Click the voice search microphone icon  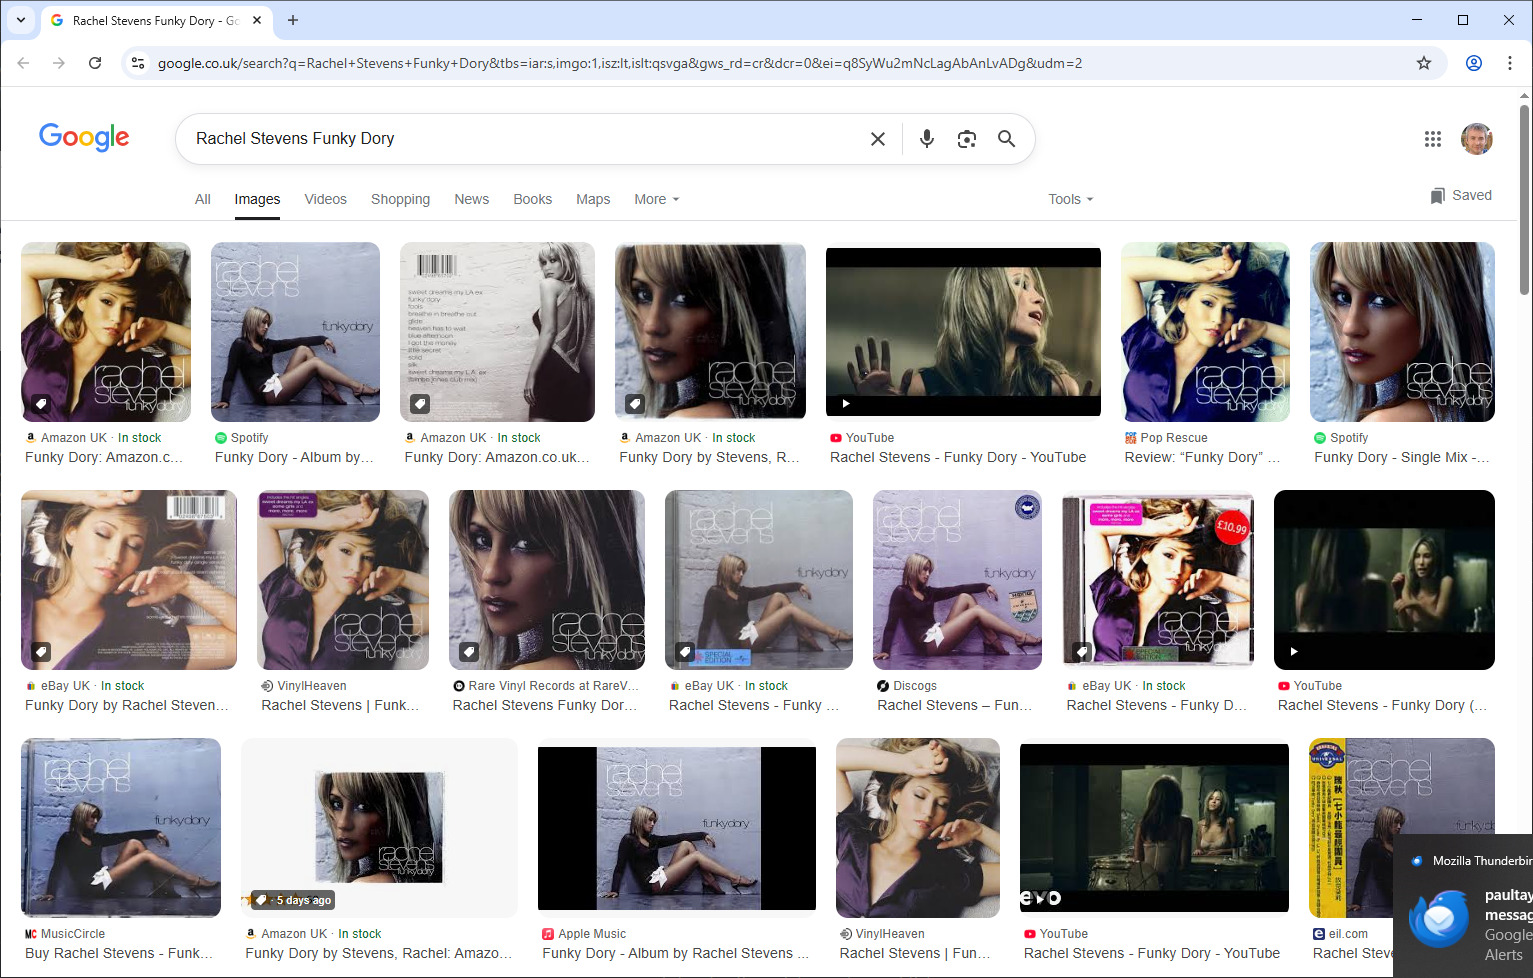pos(927,139)
